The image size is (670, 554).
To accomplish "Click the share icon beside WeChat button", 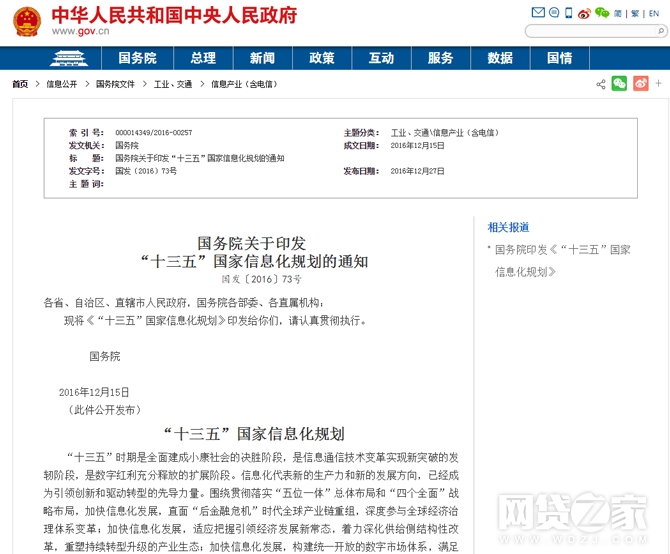I will click(600, 84).
